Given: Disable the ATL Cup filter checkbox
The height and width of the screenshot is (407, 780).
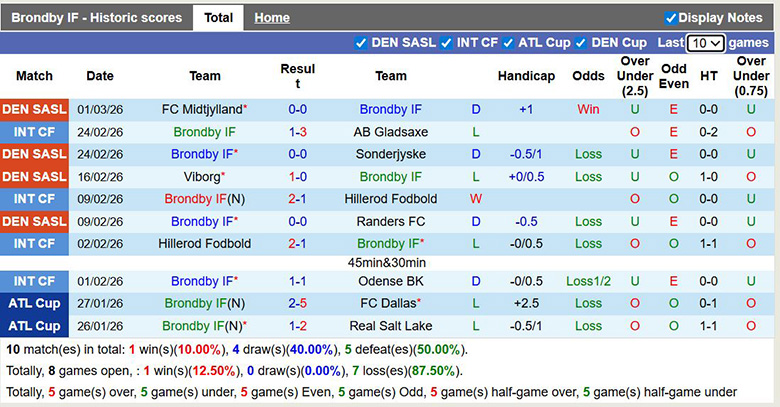Looking at the screenshot, I should pyautogui.click(x=508, y=43).
